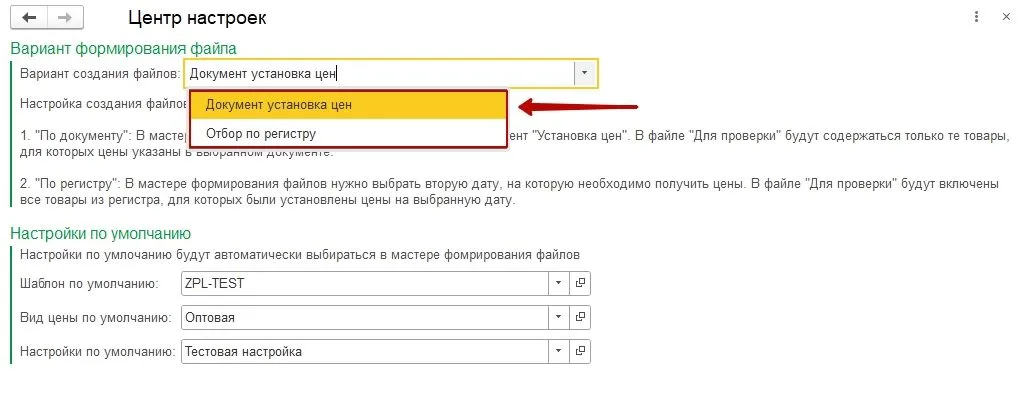Click the green Настройки по умолчанию section heading

pos(101,233)
